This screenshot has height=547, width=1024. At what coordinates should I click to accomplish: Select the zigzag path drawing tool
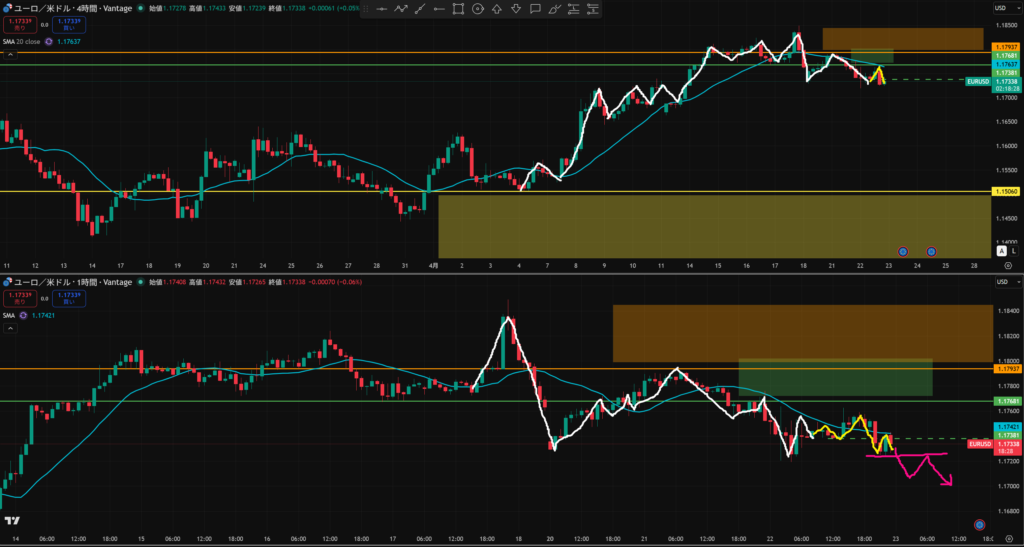click(x=403, y=8)
